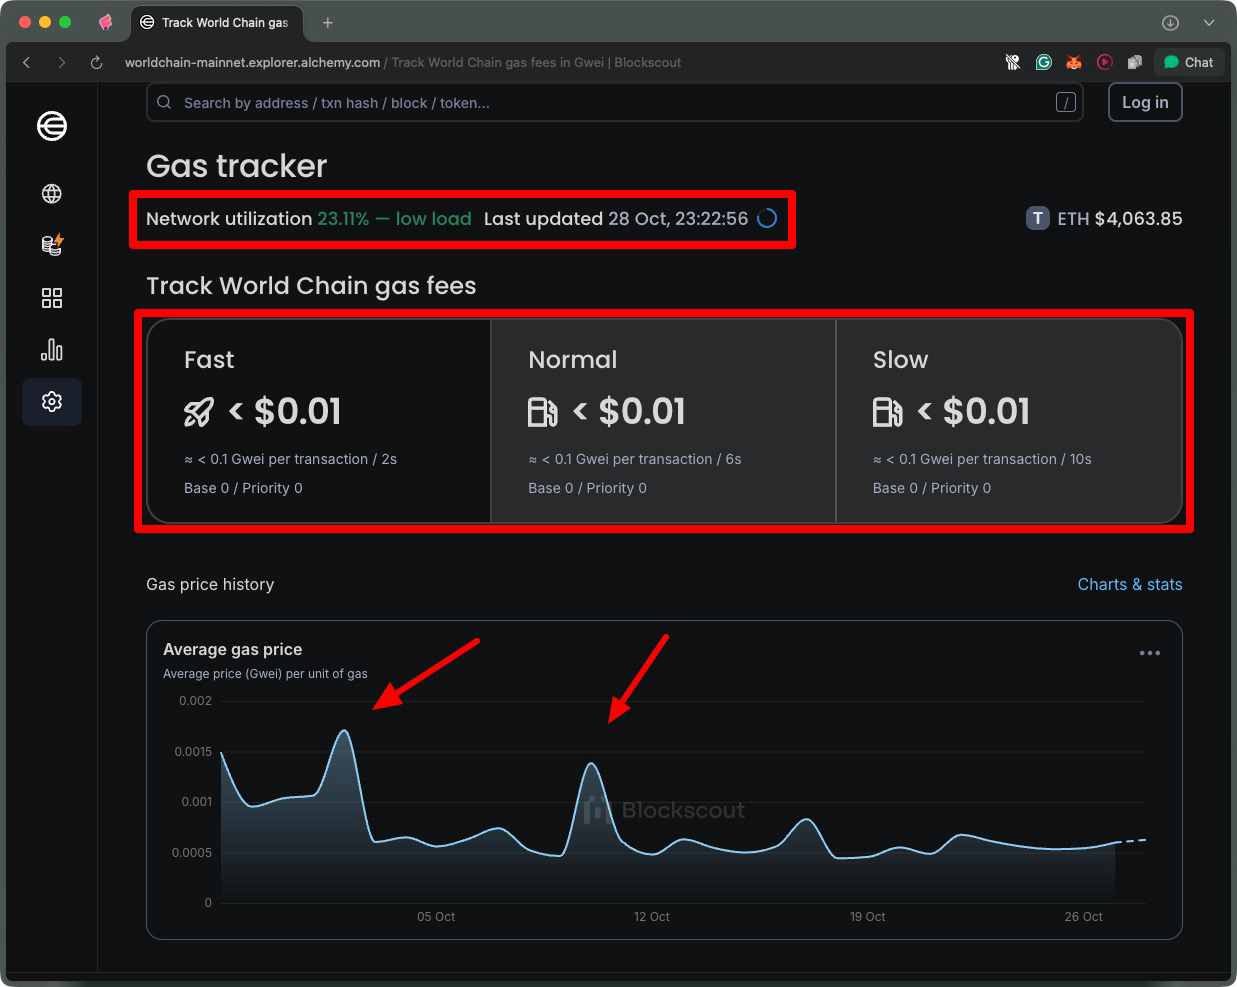Click the Log in button
The height and width of the screenshot is (987, 1237).
click(x=1144, y=102)
